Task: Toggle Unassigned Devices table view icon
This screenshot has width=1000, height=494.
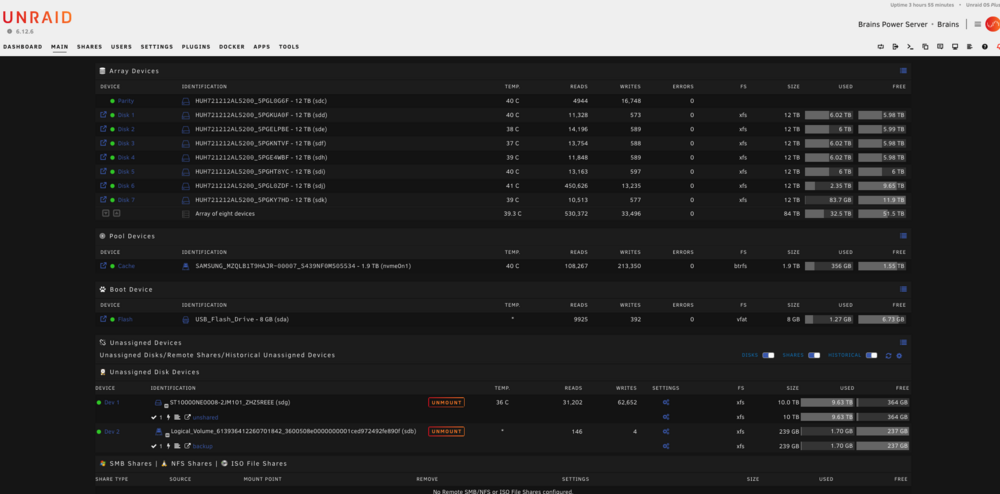Action: coord(903,342)
